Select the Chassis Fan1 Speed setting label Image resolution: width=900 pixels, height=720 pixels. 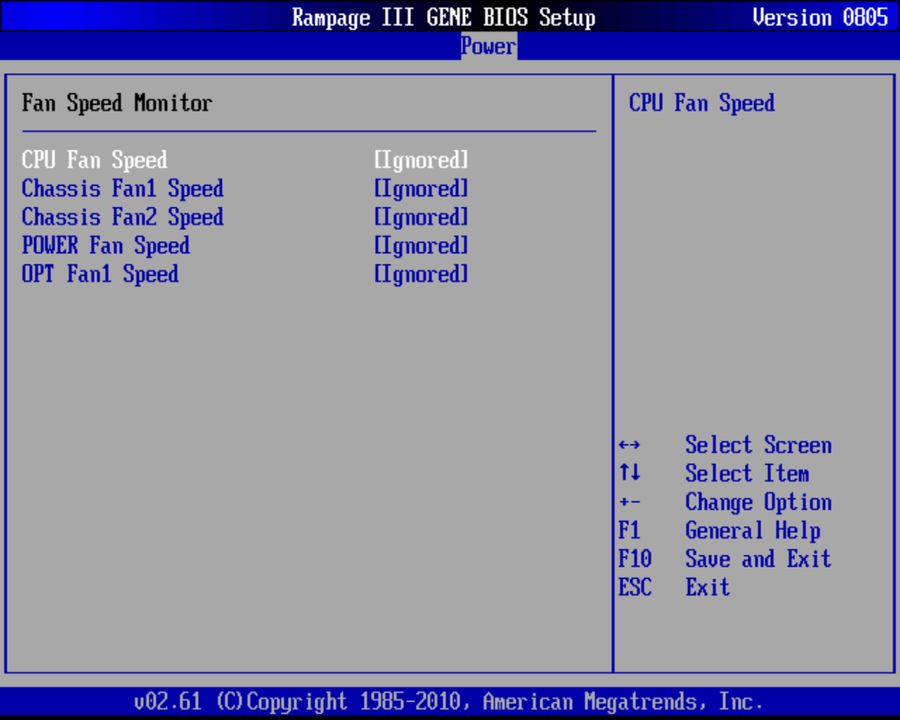[x=123, y=189]
